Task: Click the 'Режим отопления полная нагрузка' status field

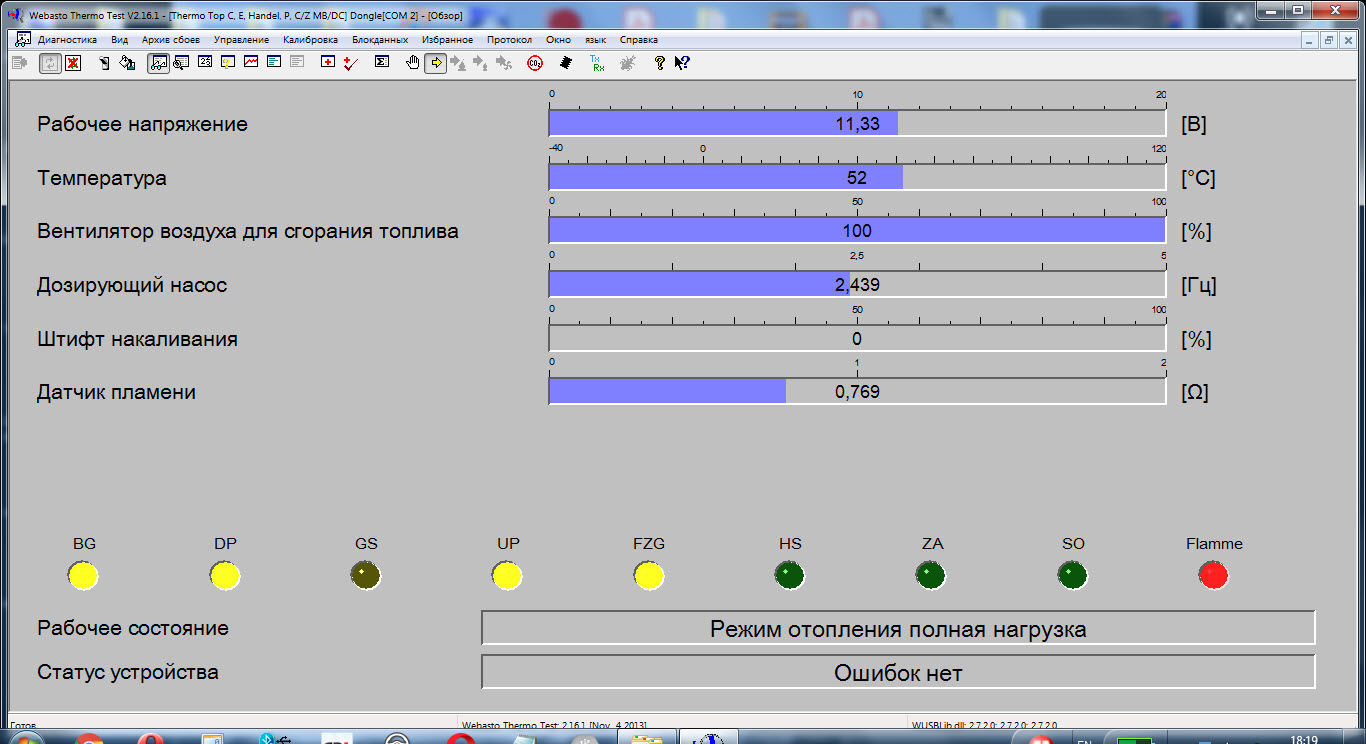Action: click(898, 629)
